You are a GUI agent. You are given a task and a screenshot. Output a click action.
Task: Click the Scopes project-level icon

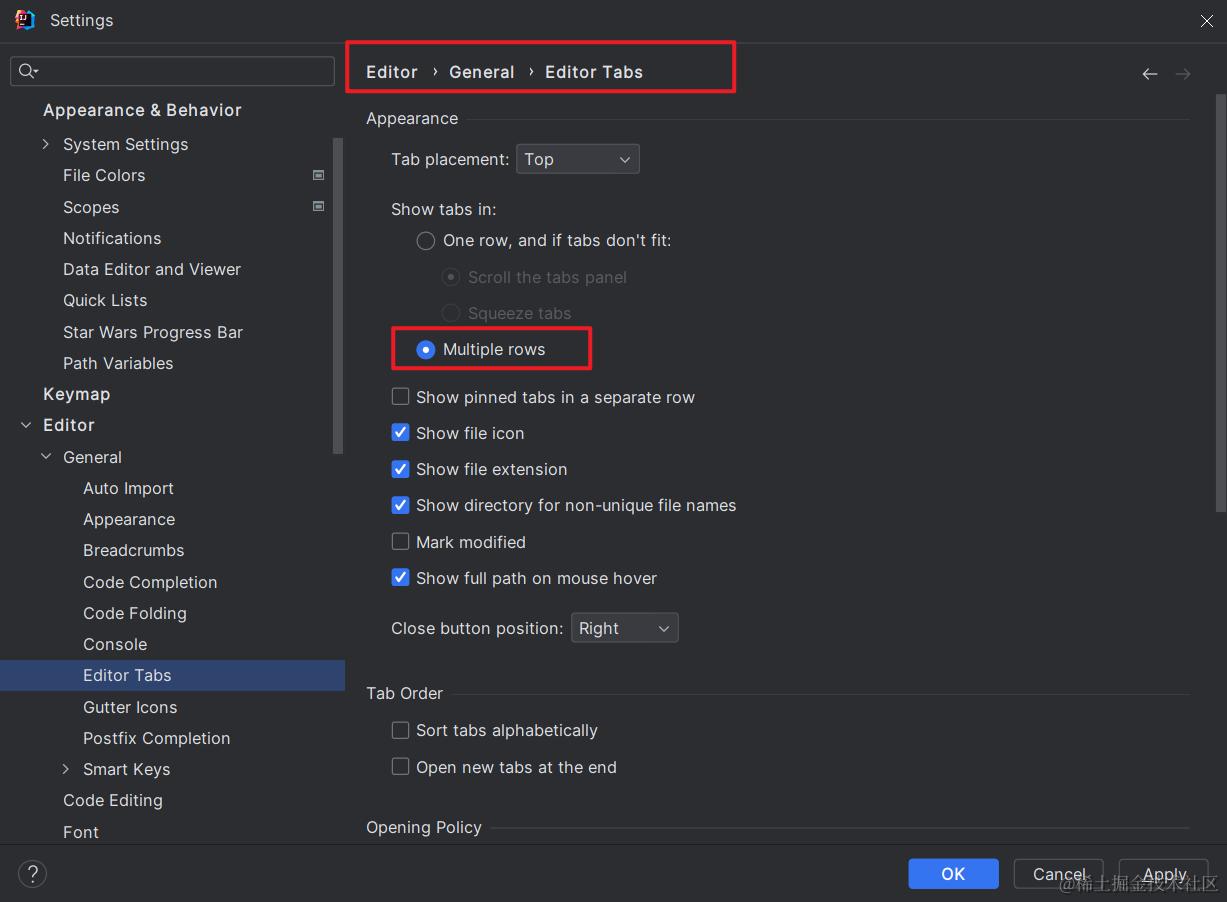[x=319, y=207]
